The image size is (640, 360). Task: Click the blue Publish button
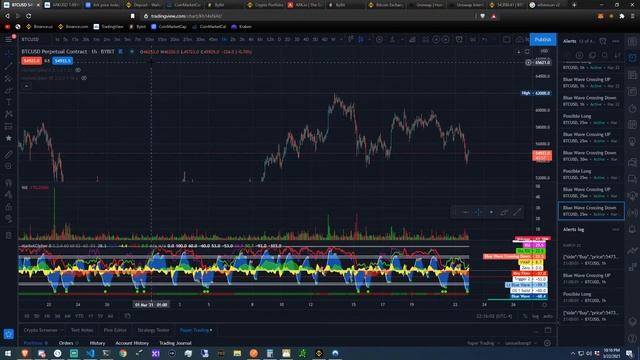click(x=543, y=40)
